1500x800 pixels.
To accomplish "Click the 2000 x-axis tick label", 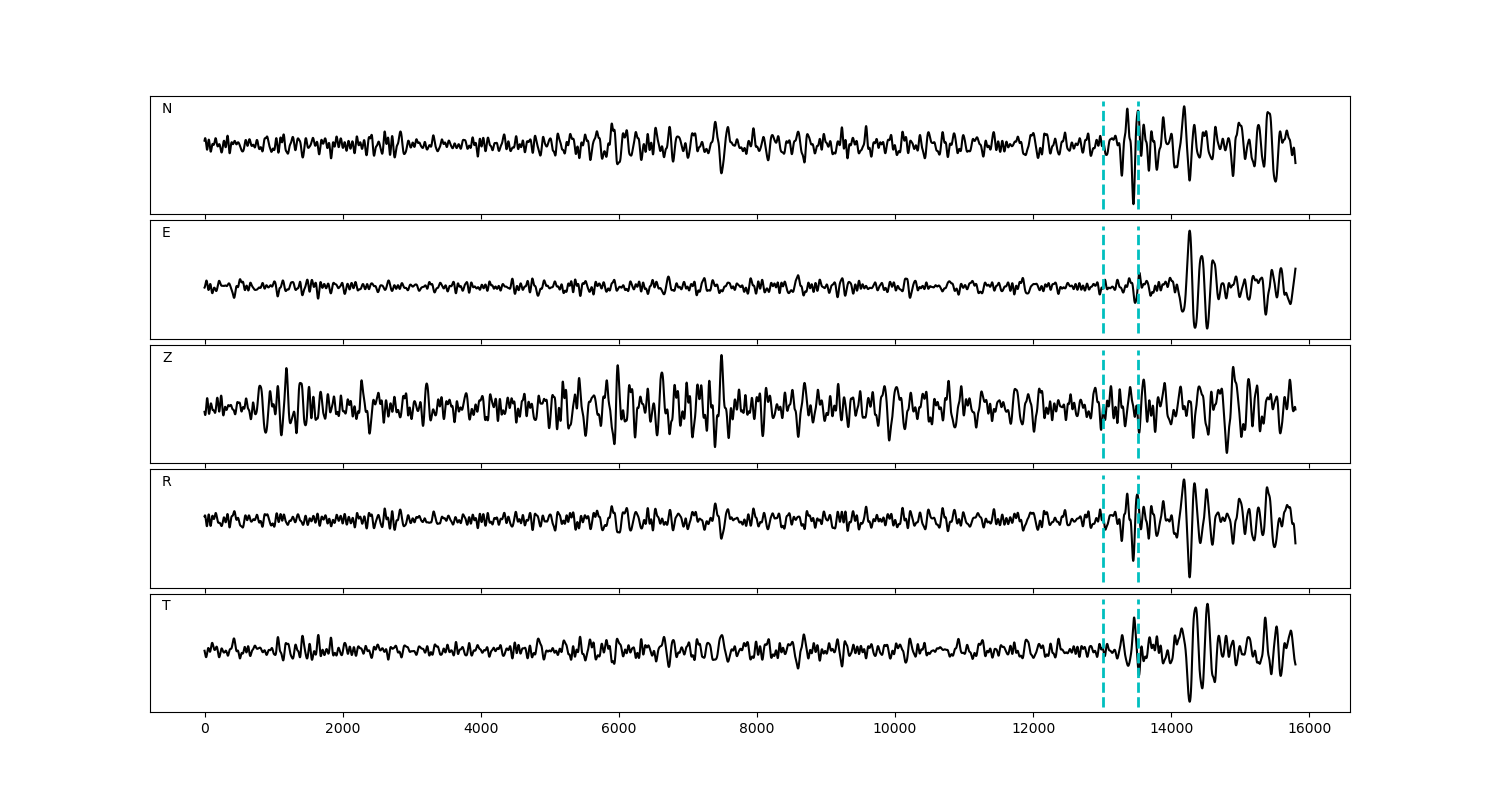I will (x=343, y=730).
